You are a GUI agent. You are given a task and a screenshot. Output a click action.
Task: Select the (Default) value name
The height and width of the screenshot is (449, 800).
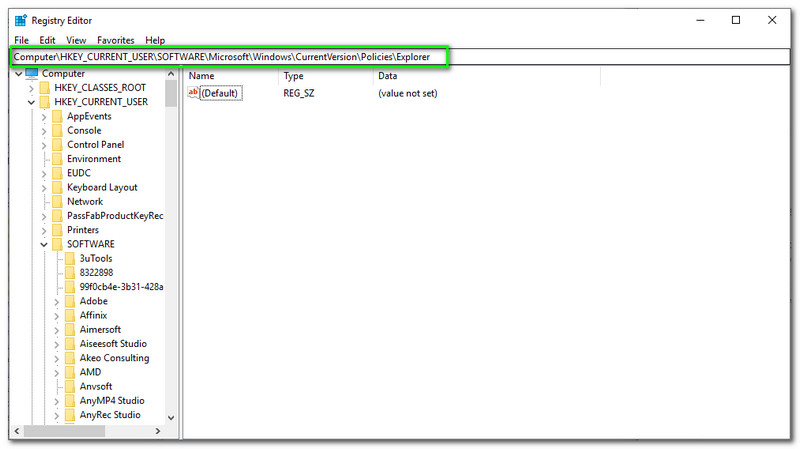[x=219, y=93]
